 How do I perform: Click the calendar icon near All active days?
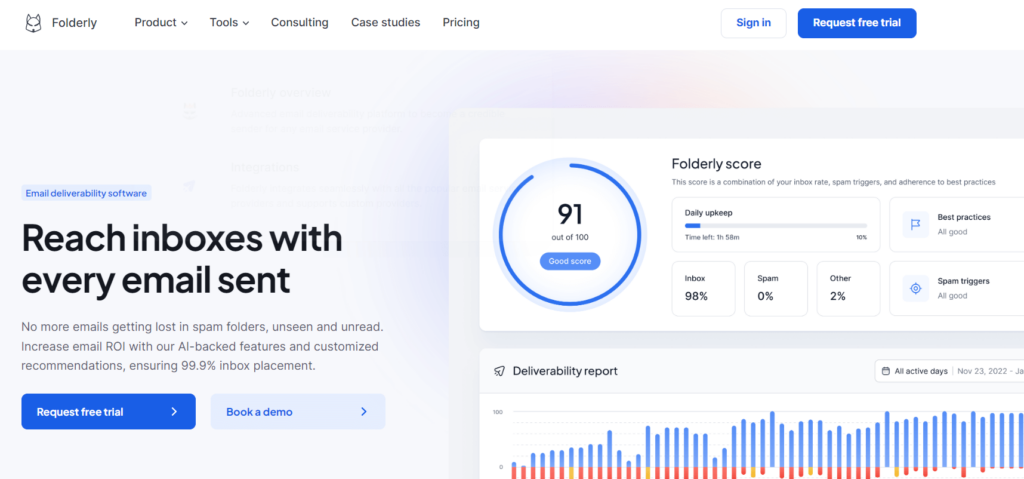pos(886,371)
